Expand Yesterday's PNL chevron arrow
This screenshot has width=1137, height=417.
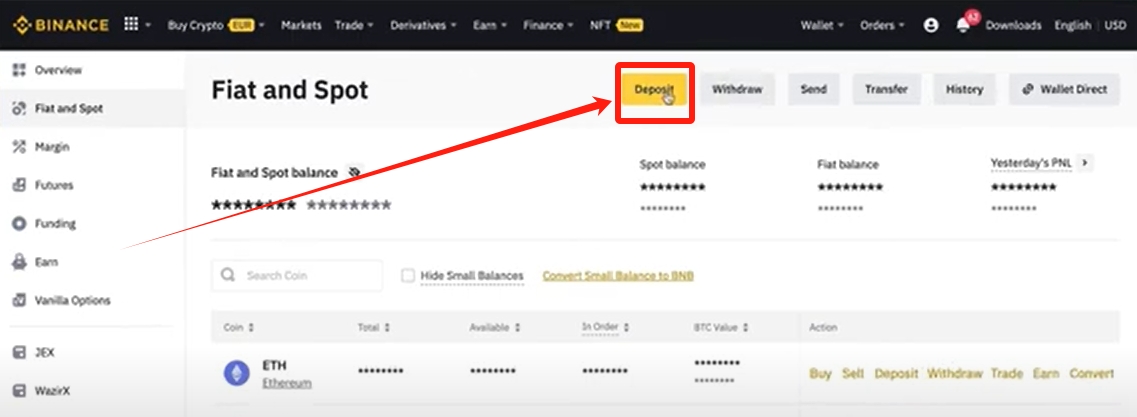pyautogui.click(x=1085, y=163)
